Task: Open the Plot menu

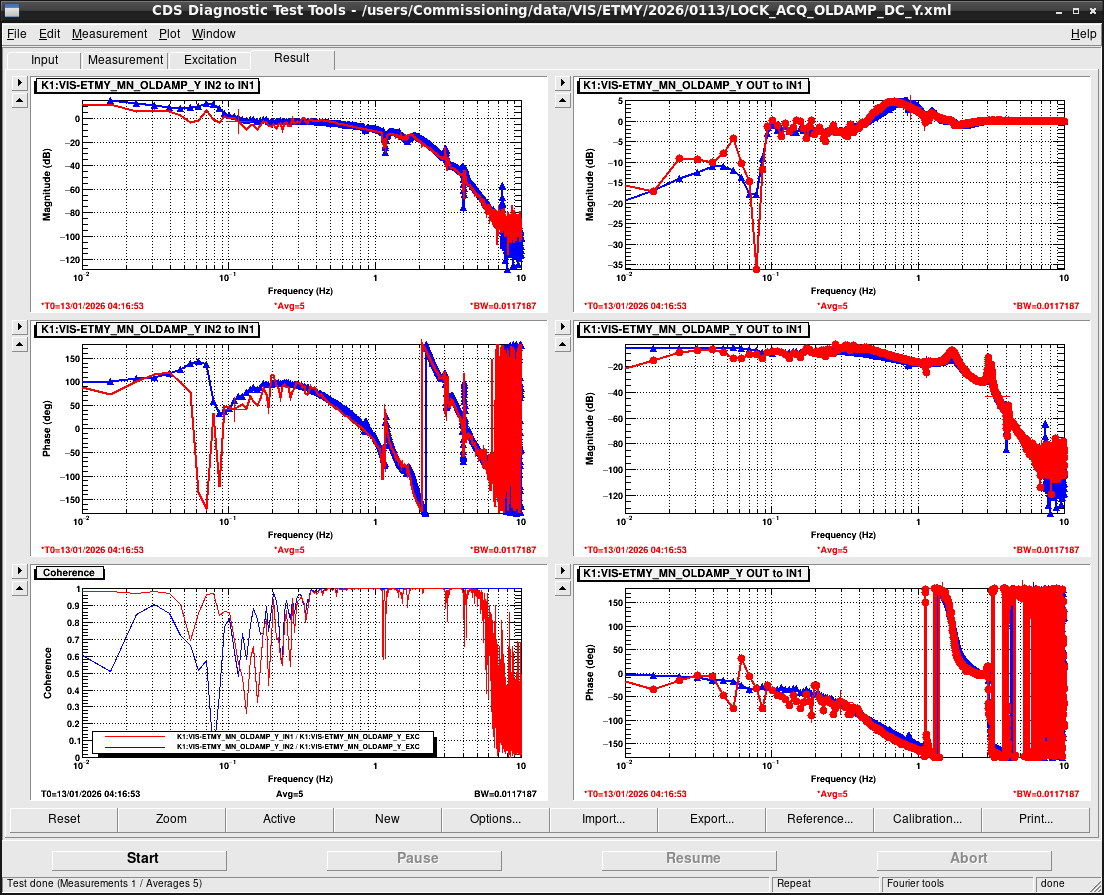Action: pos(169,34)
